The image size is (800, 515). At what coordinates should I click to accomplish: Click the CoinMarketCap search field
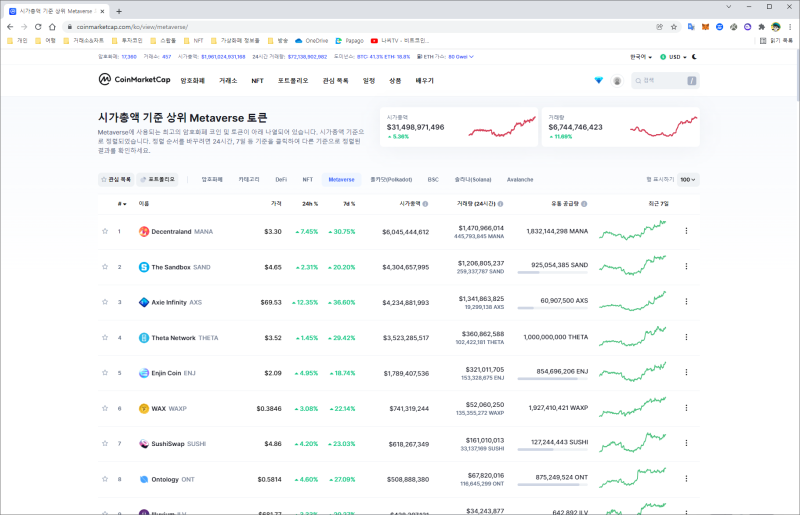665,81
